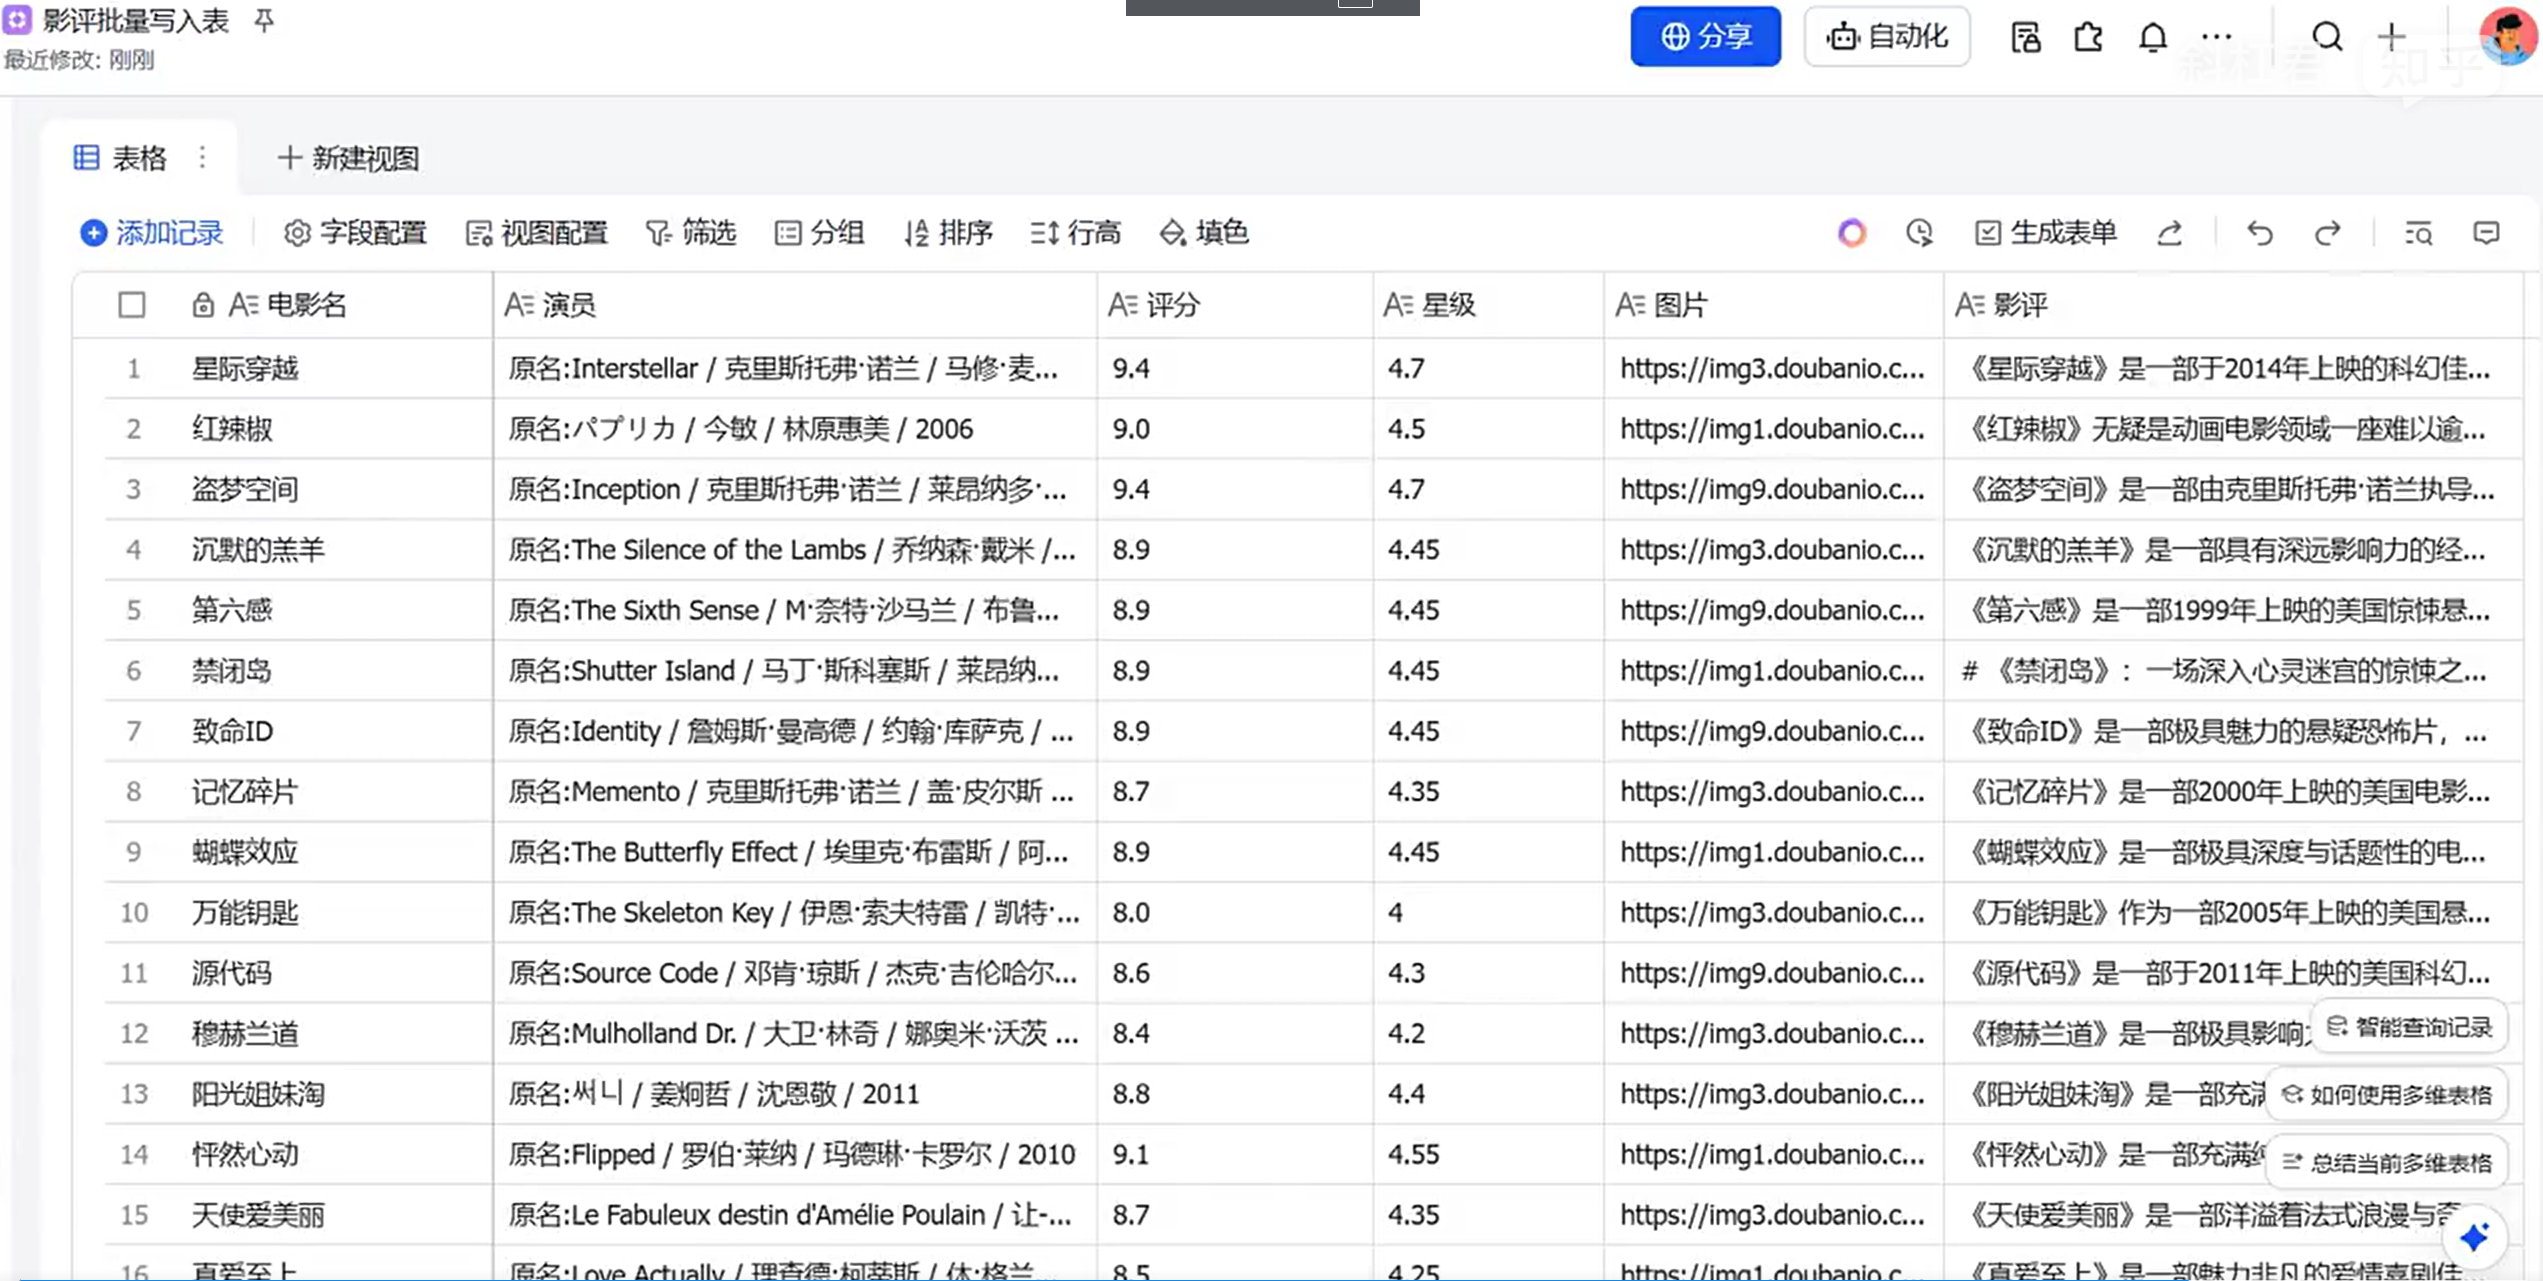
Task: Toggle the select-all records checkbox
Action: [x=132, y=305]
